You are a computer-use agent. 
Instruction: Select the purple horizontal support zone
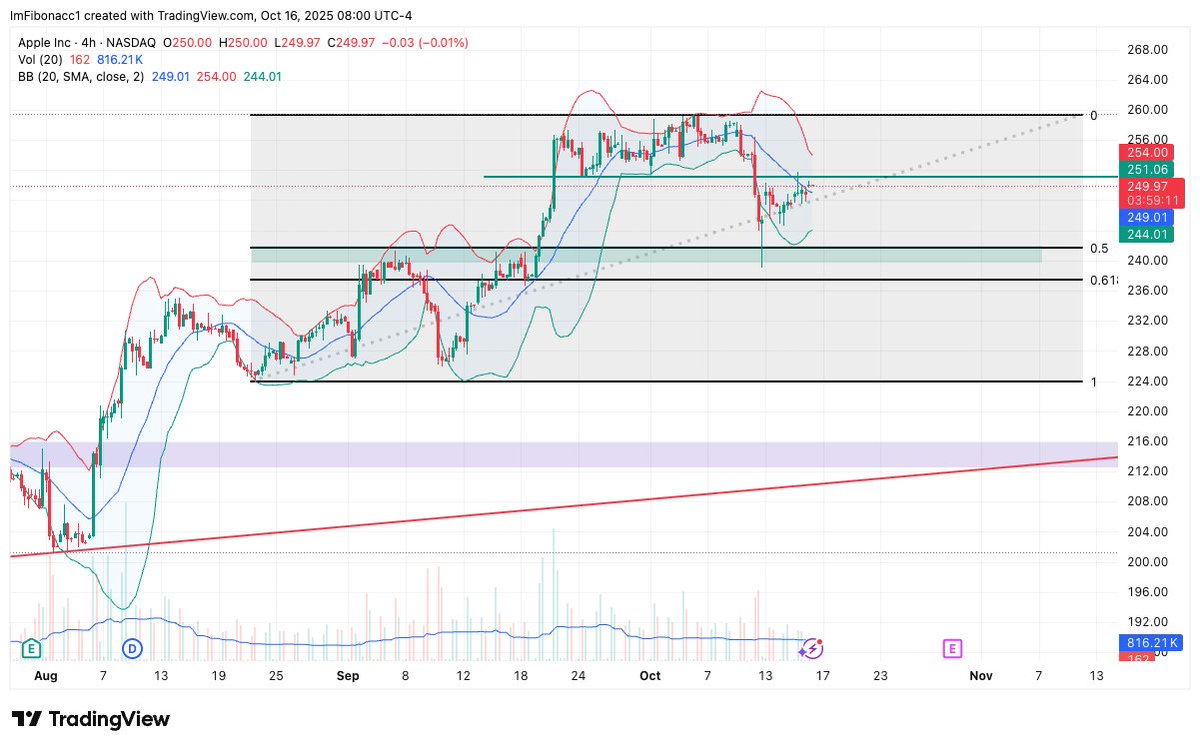[563, 455]
